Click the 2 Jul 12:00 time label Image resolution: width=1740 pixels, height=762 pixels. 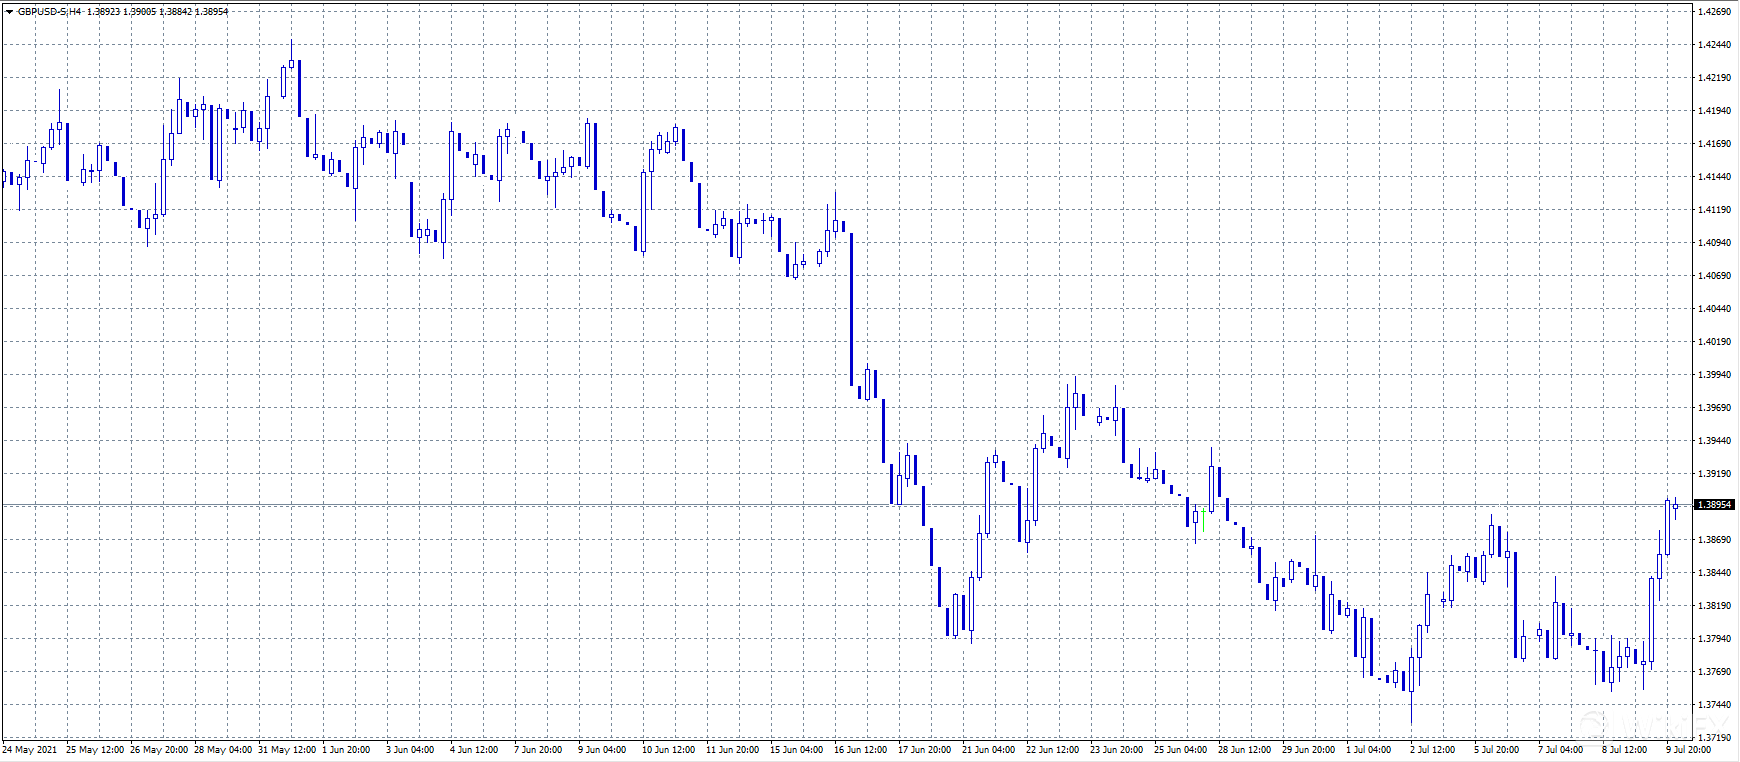(x=1432, y=750)
